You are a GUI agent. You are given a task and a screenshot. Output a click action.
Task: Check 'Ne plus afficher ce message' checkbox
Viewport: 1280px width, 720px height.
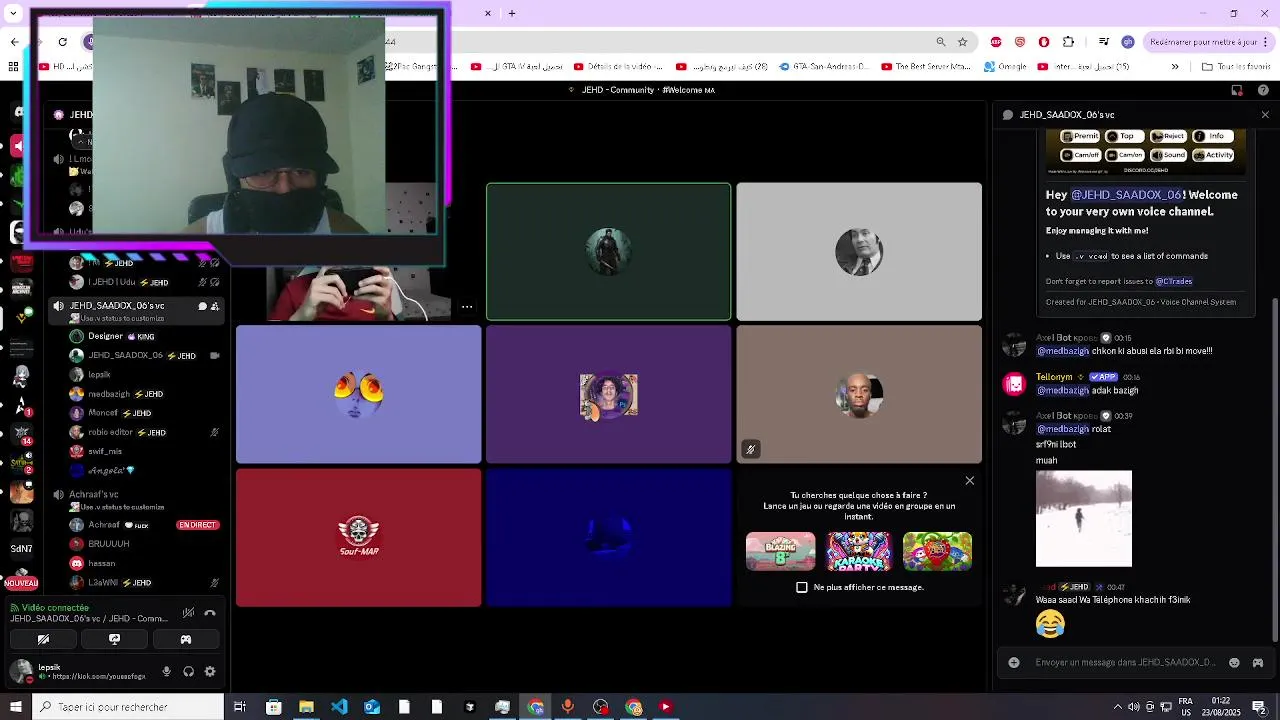(x=802, y=587)
